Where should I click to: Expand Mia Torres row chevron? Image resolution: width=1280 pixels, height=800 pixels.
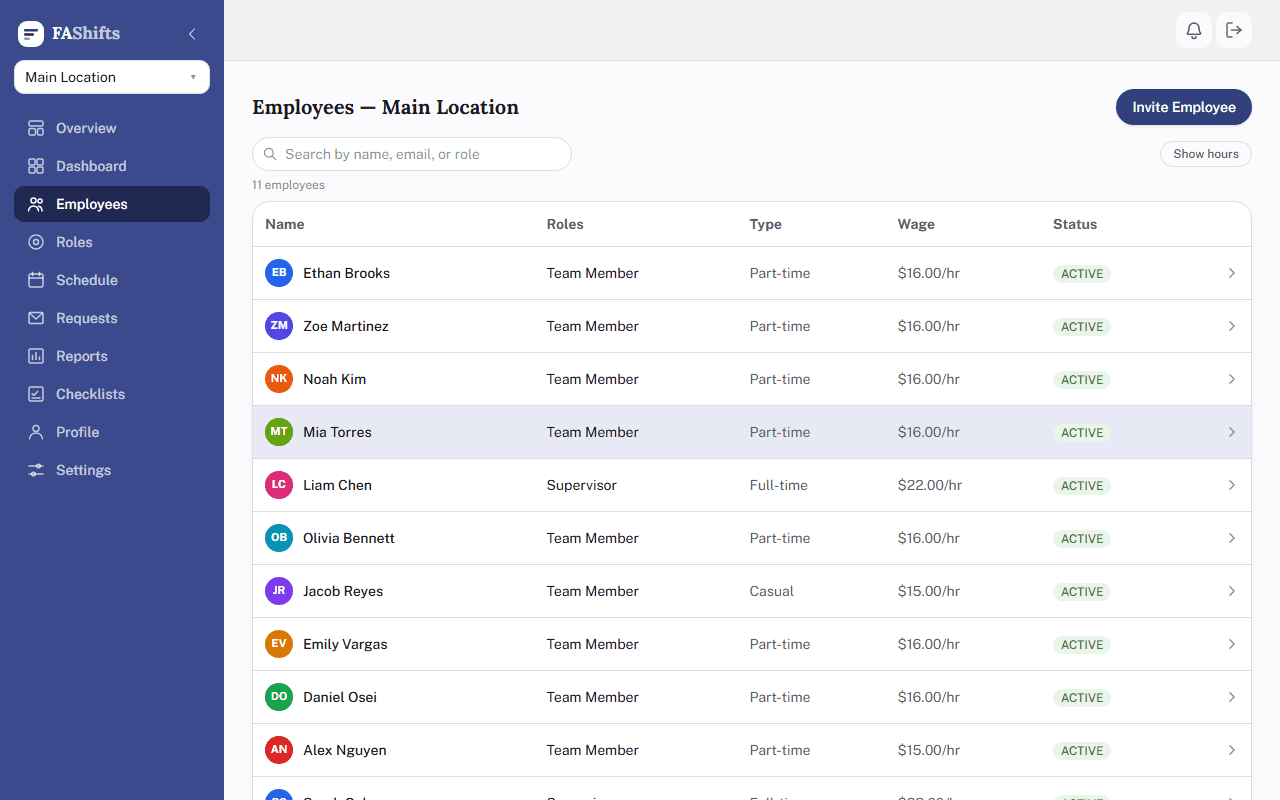coord(1232,432)
